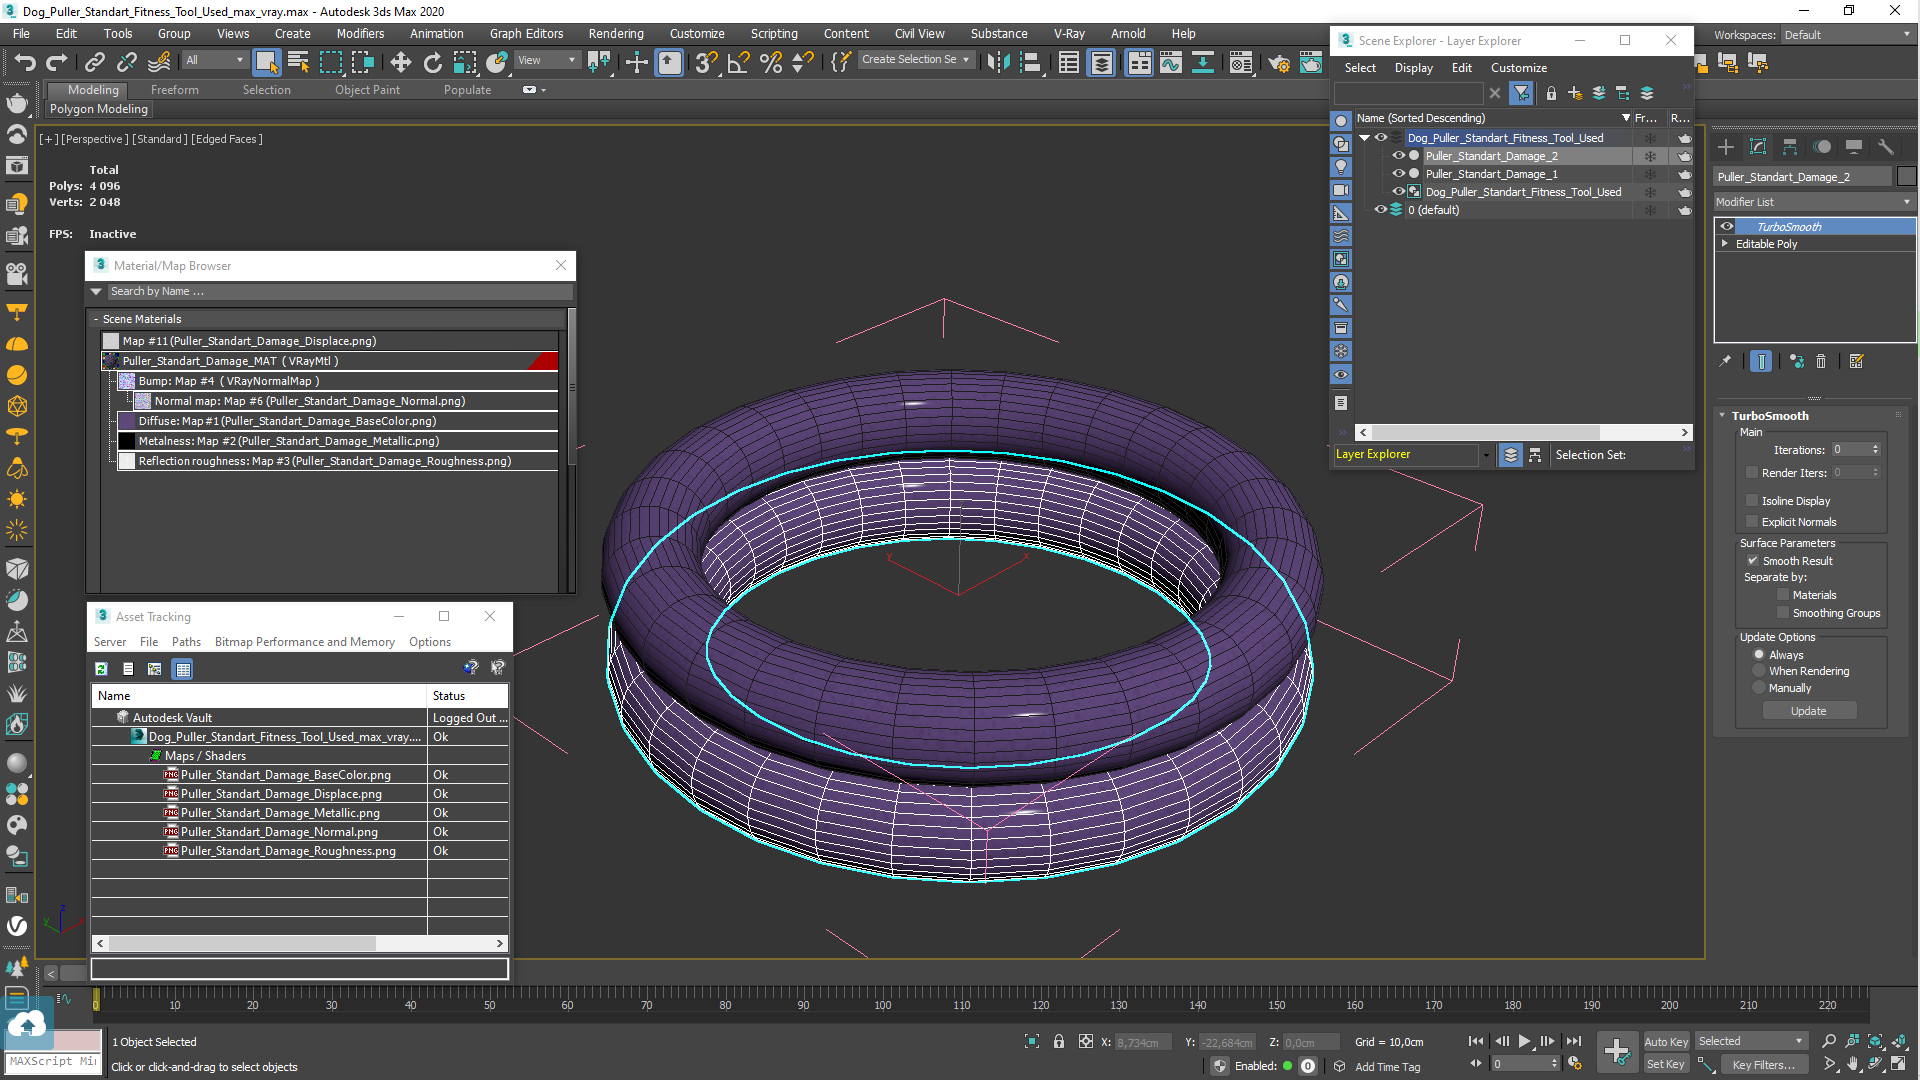The height and width of the screenshot is (1080, 1920).
Task: Toggle Isoline Display checkbox
Action: tap(1752, 500)
